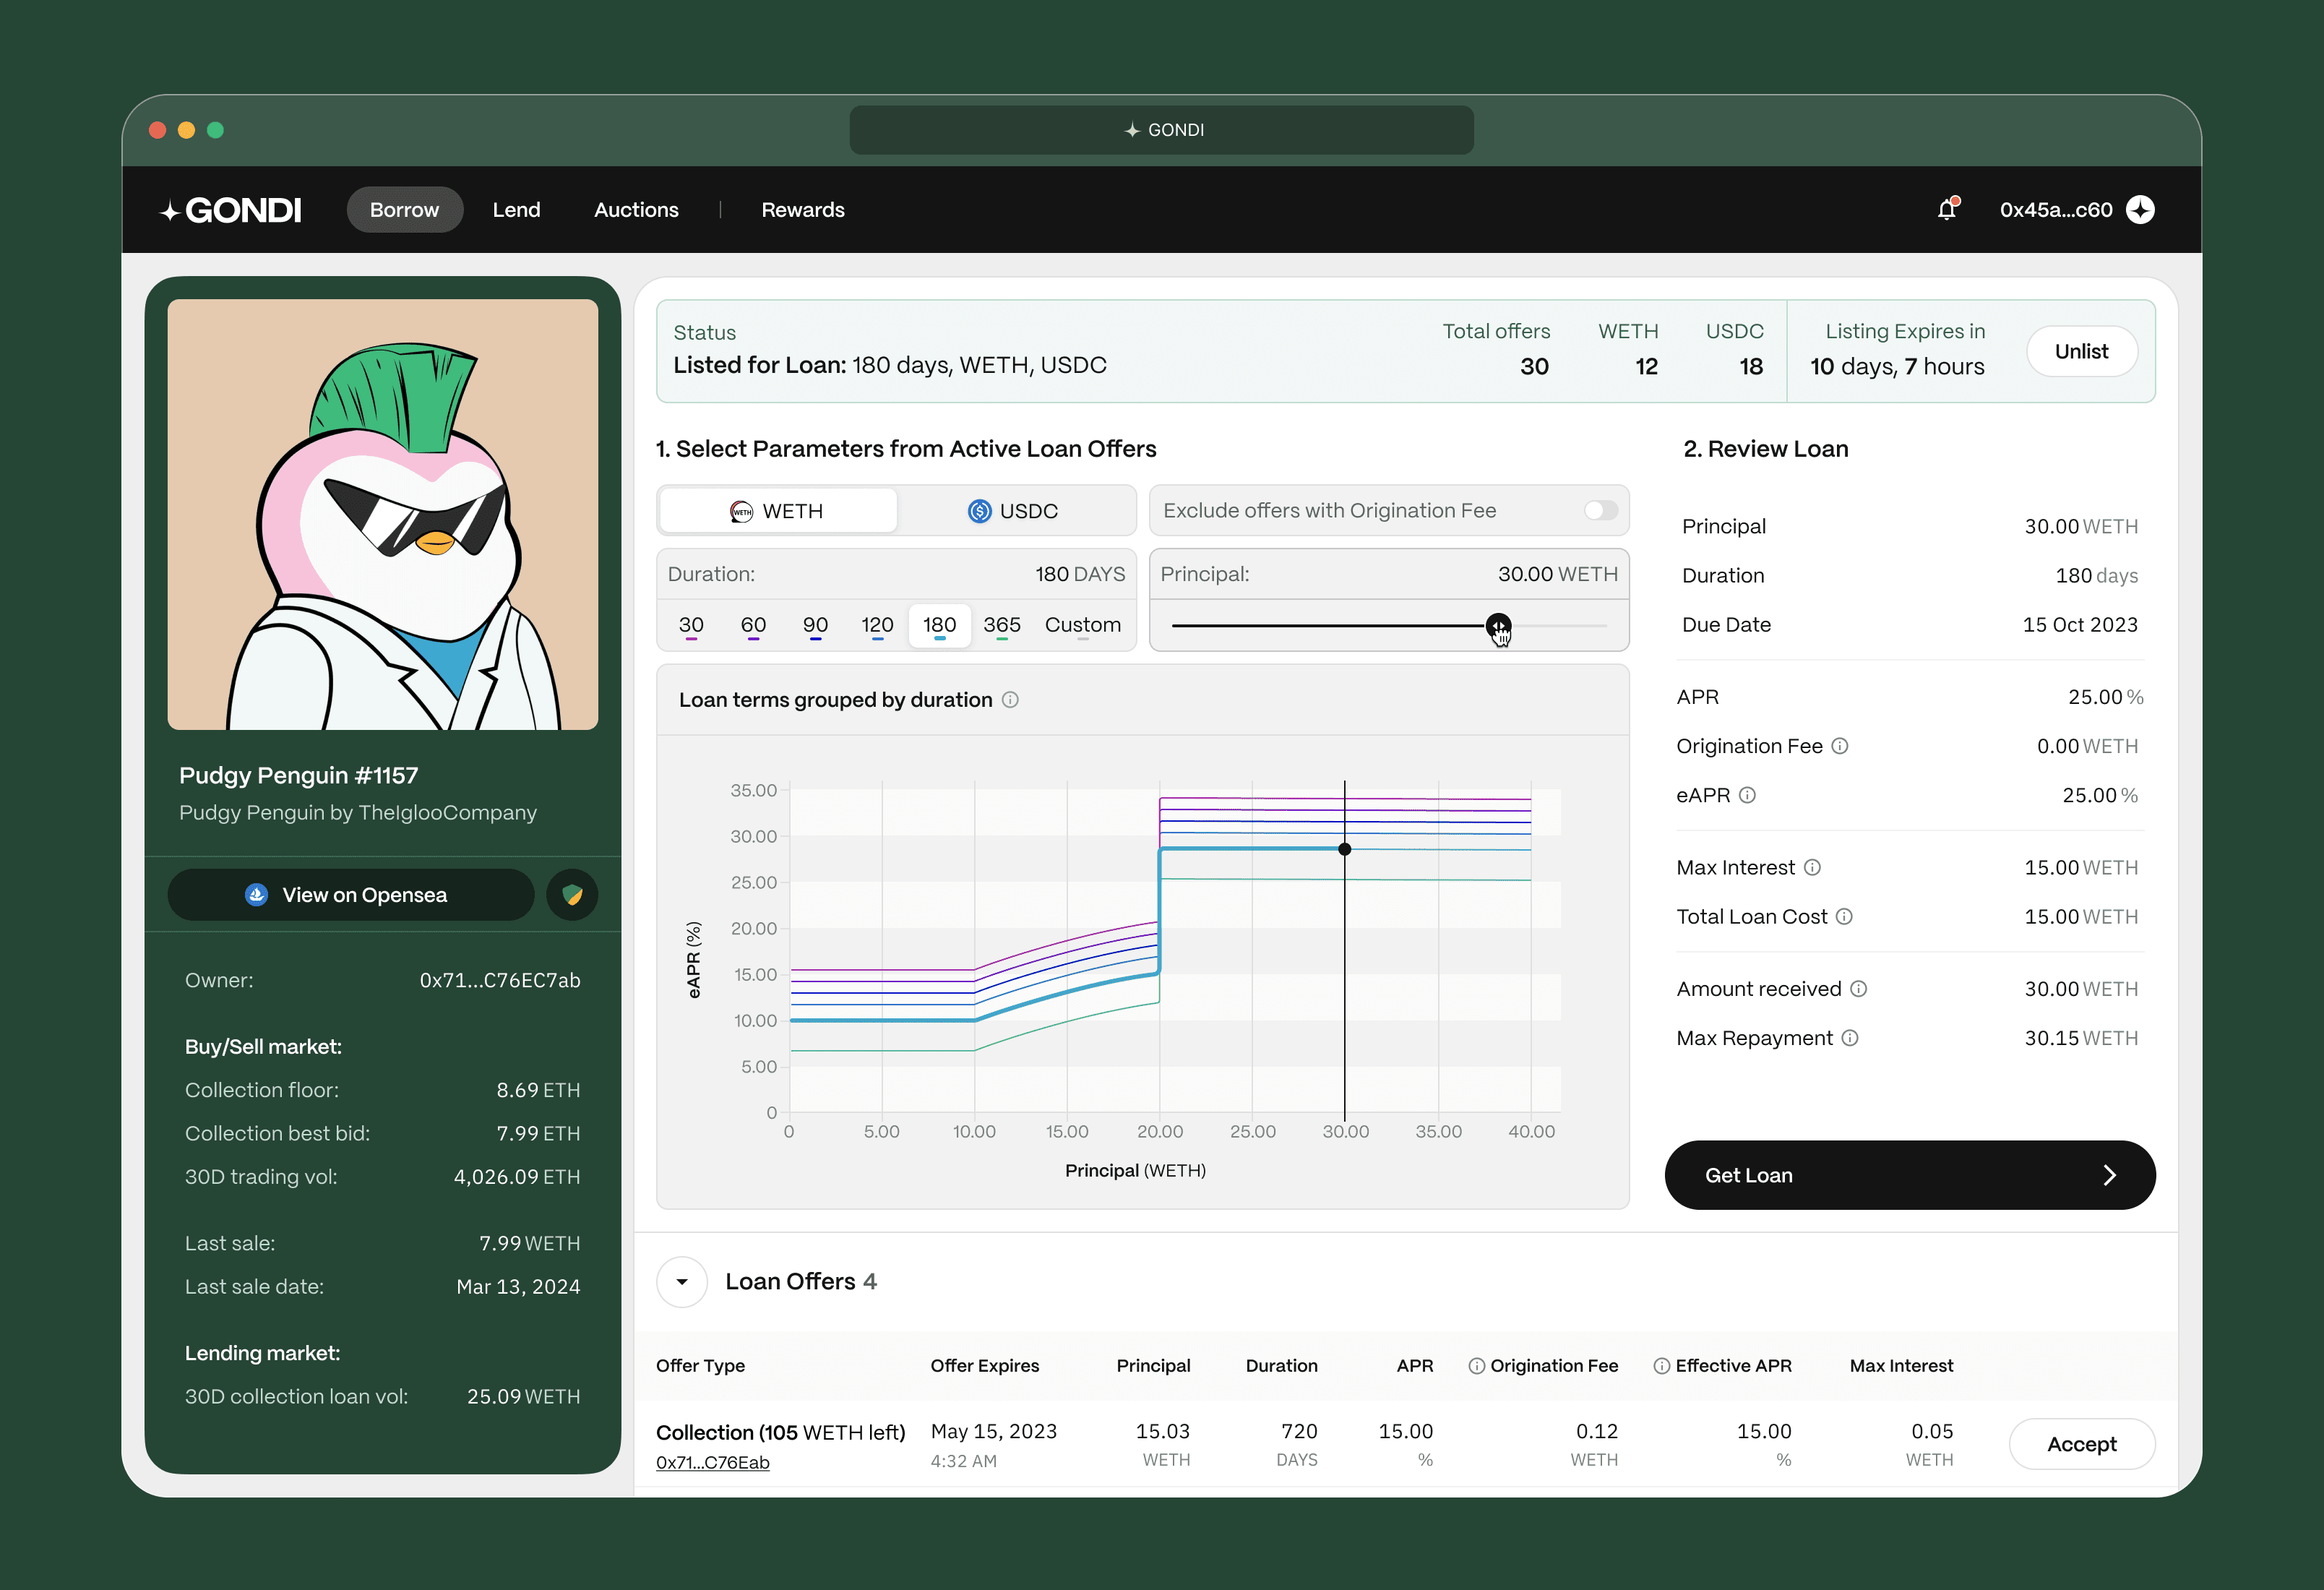2324x1590 pixels.
Task: Show eAPR info tooltip
Action: coord(1747,795)
